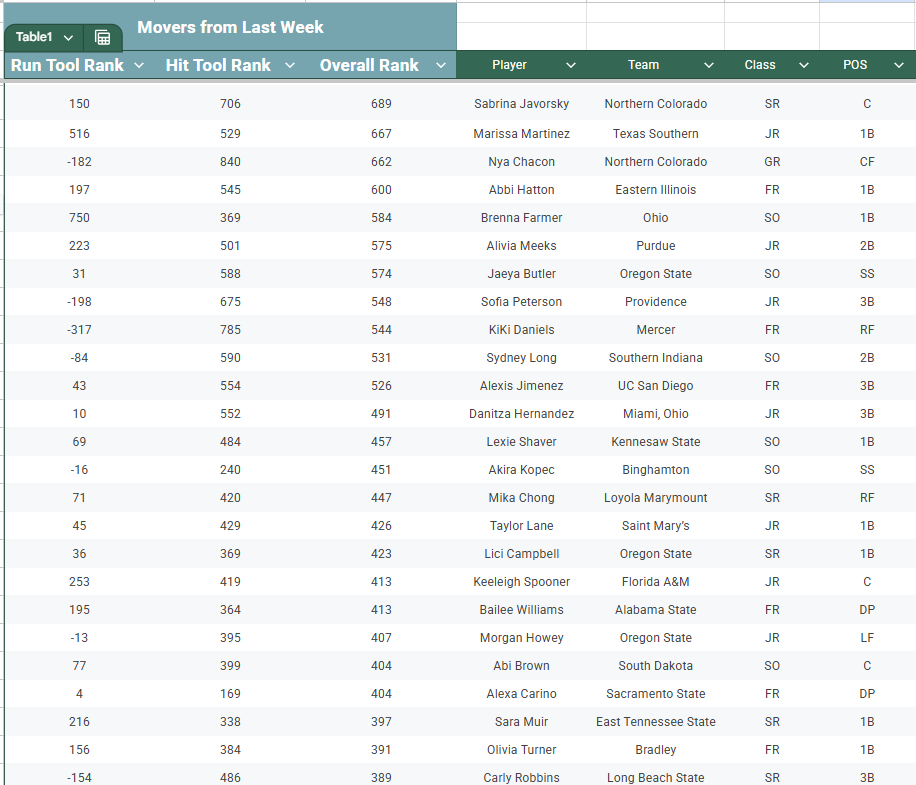Open Run Tool Rank column filter dropdown
Screen dimensions: 916x785
coord(139,65)
